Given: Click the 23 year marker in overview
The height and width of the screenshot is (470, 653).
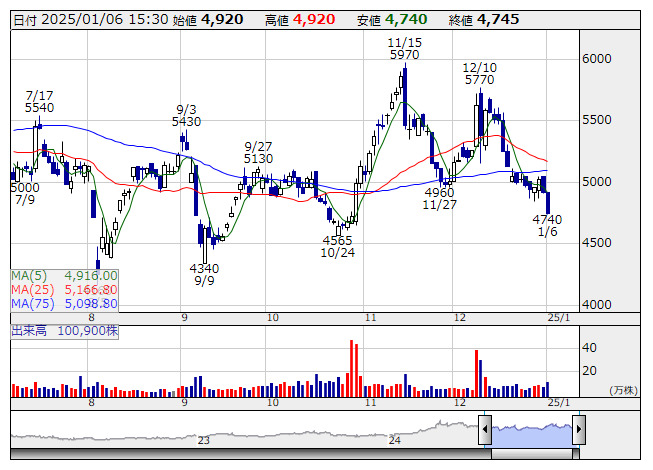Looking at the screenshot, I should [x=204, y=440].
